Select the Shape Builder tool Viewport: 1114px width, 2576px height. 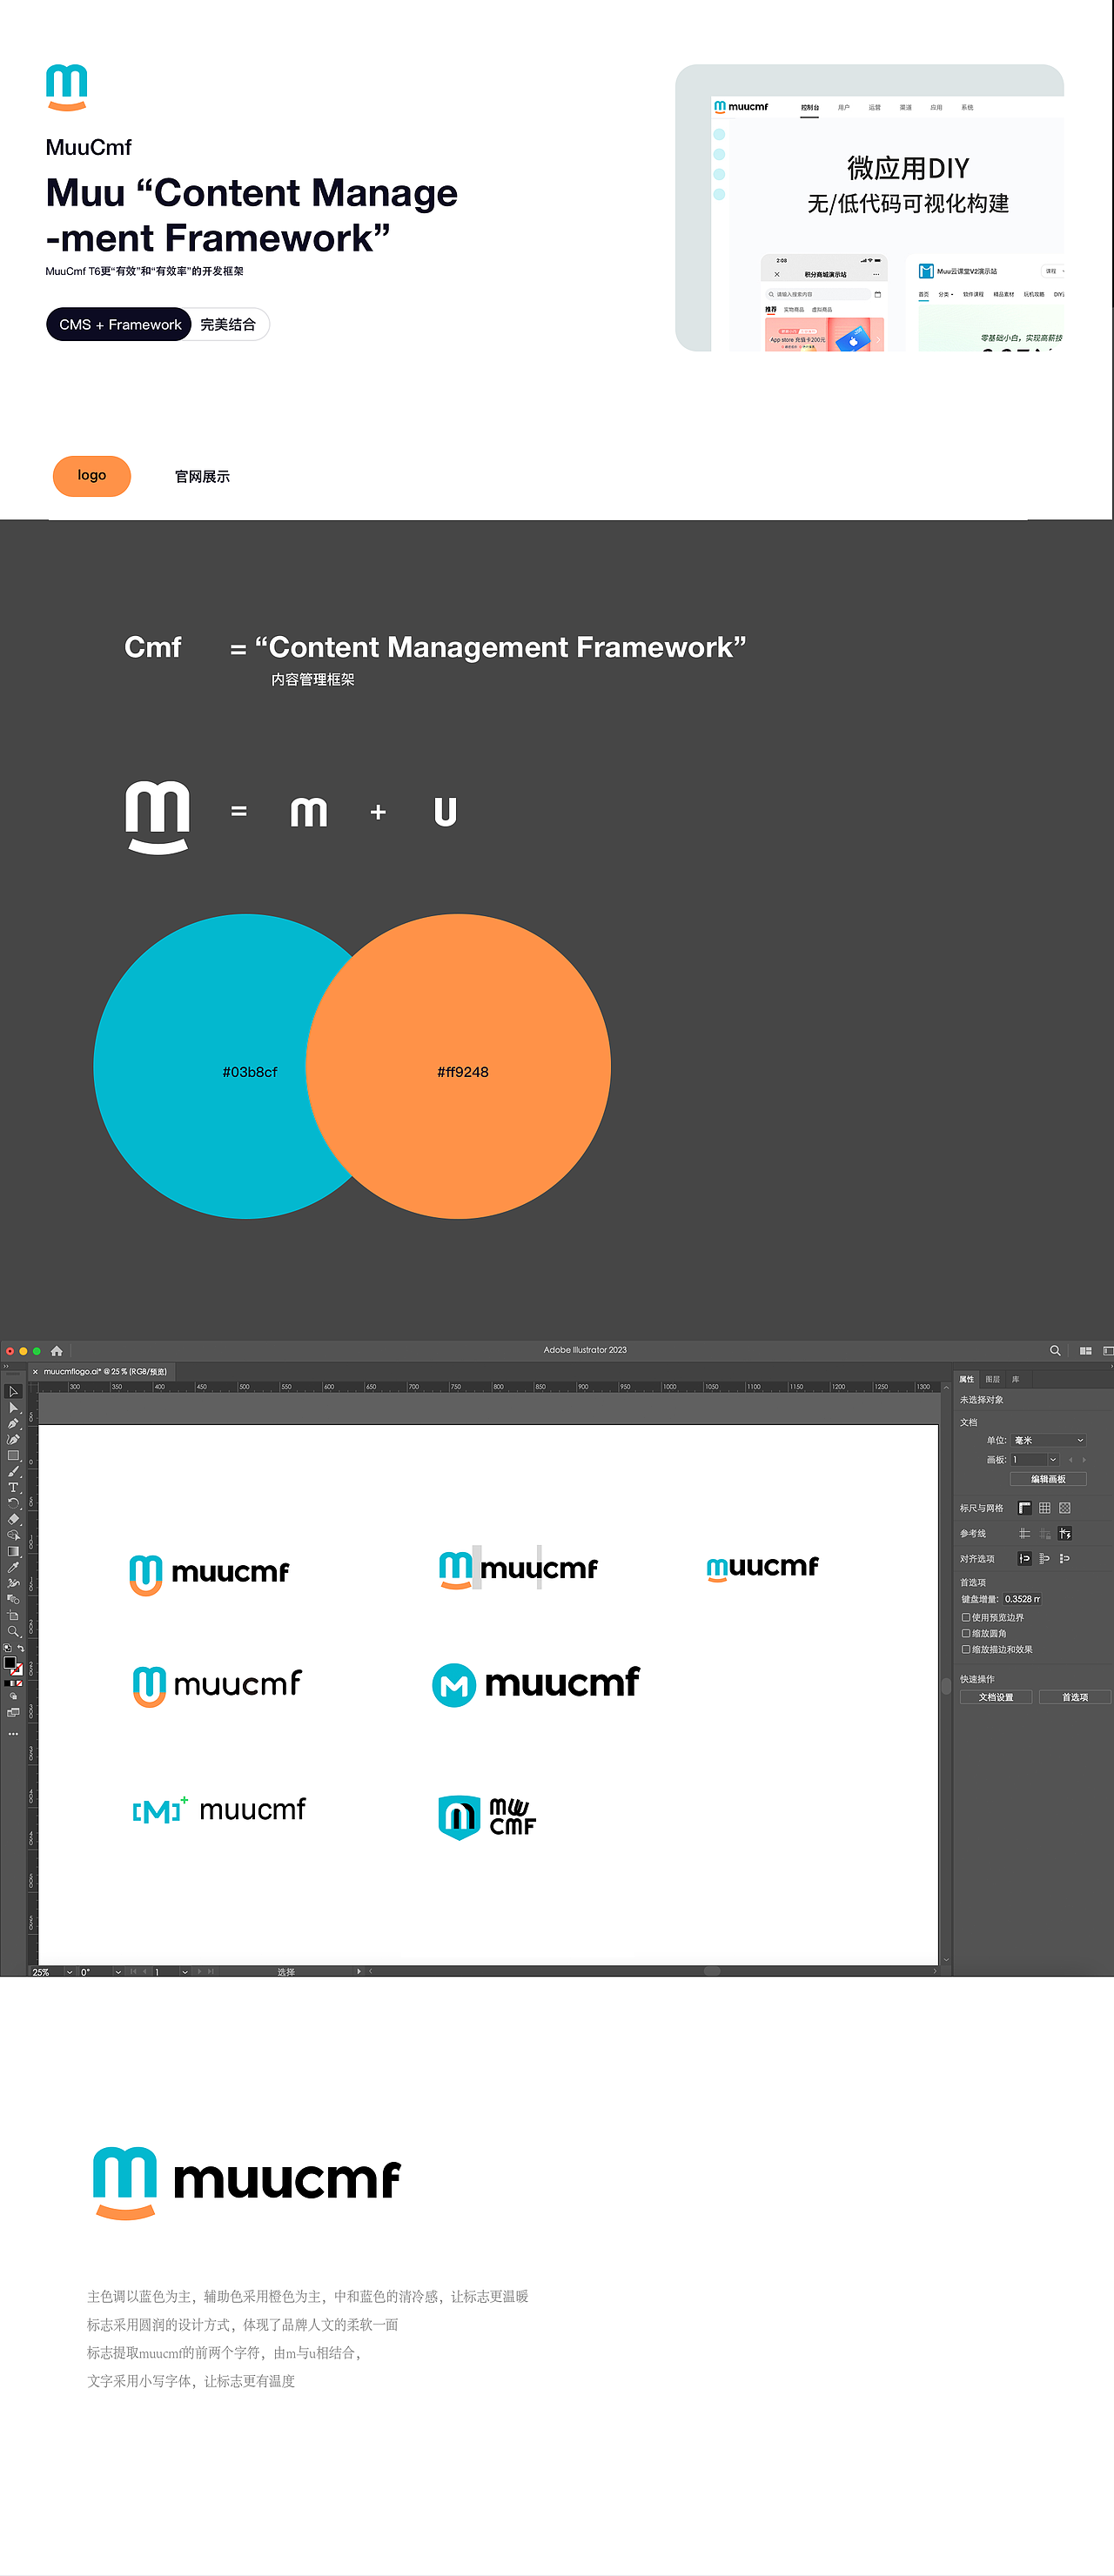[13, 1535]
